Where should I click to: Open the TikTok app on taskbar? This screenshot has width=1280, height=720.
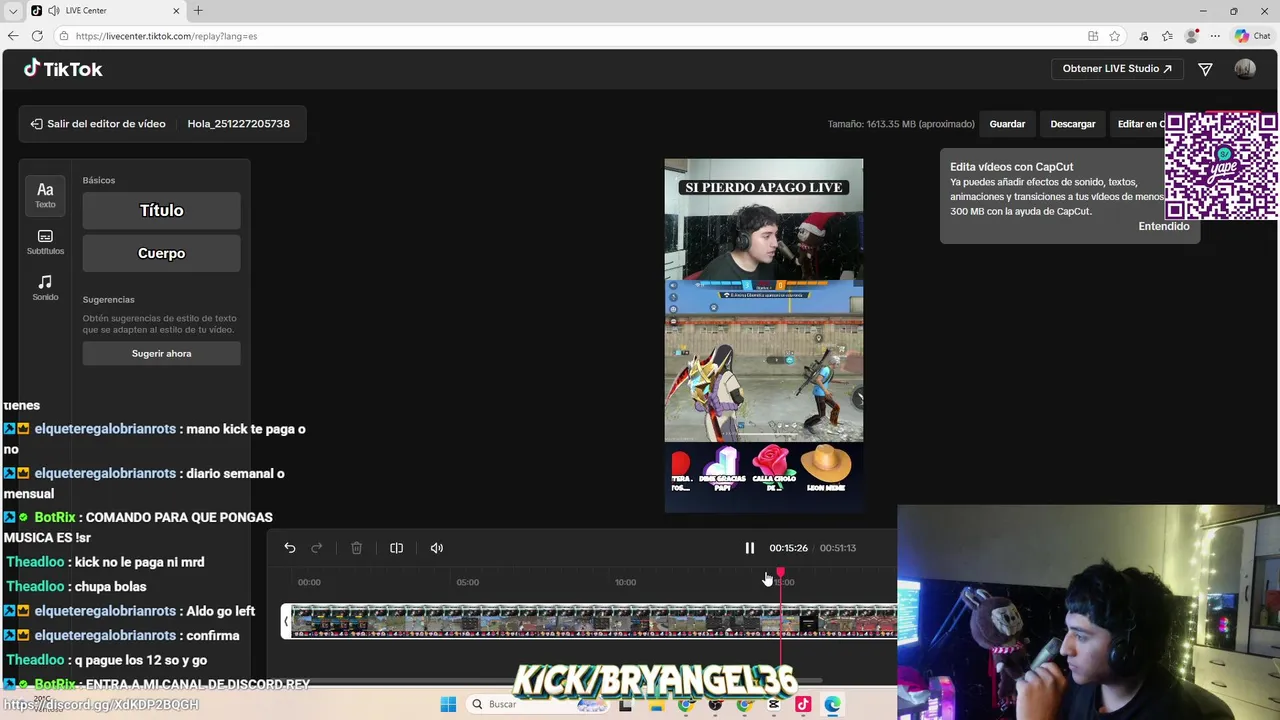(x=803, y=705)
